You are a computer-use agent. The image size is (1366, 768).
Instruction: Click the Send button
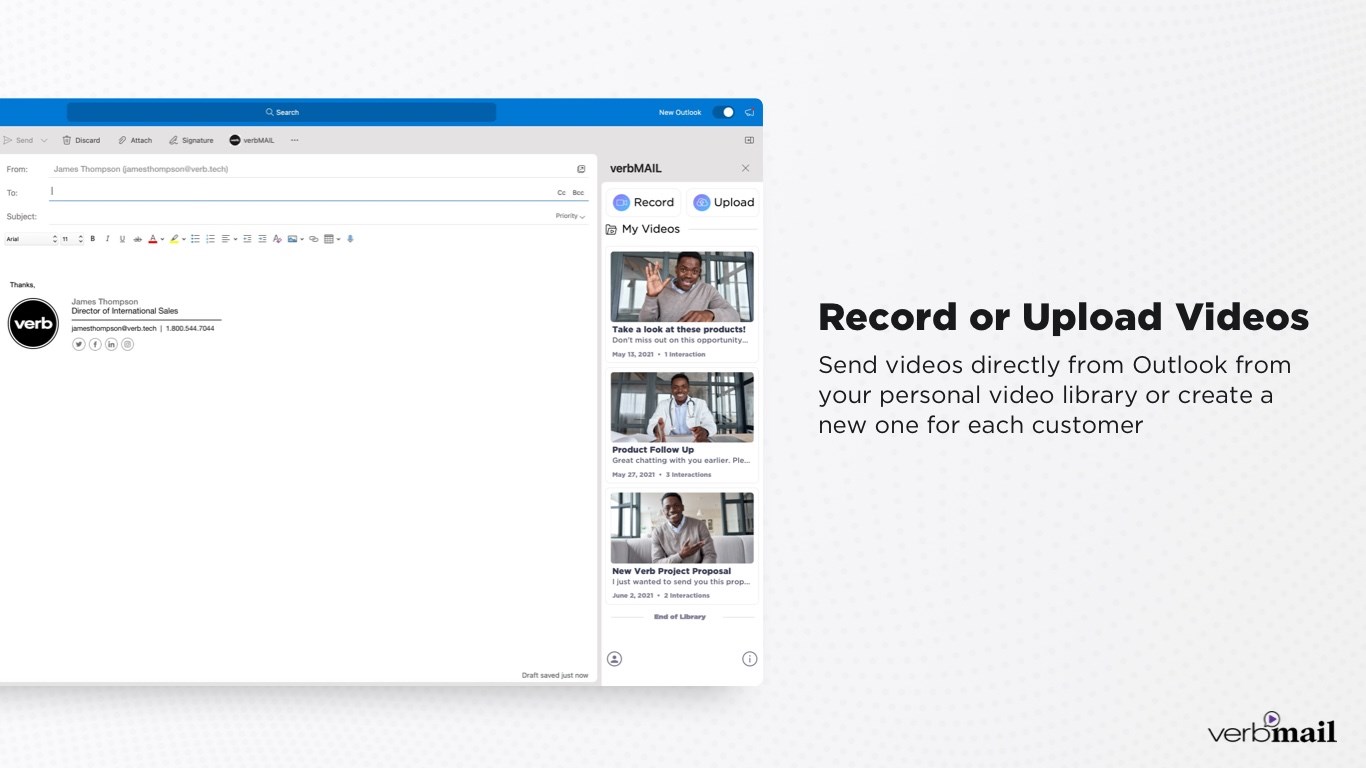[x=18, y=140]
